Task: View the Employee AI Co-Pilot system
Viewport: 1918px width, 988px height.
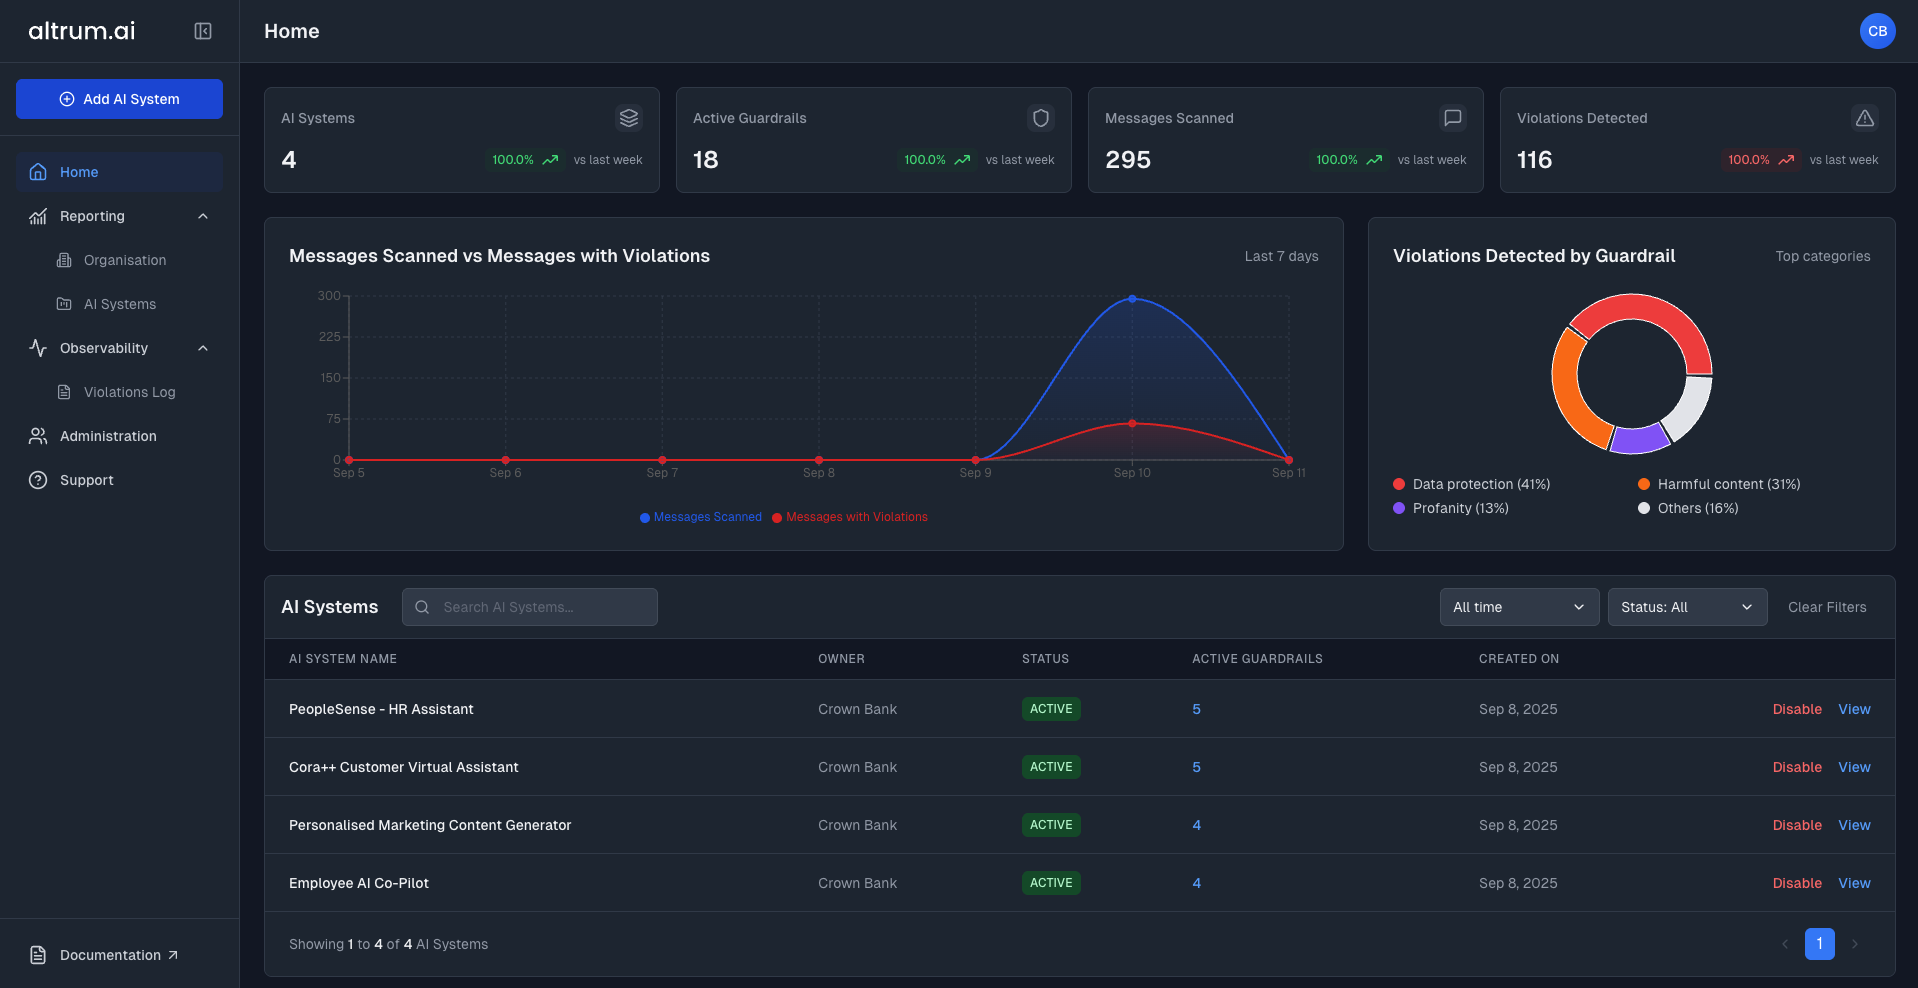Action: point(1853,883)
